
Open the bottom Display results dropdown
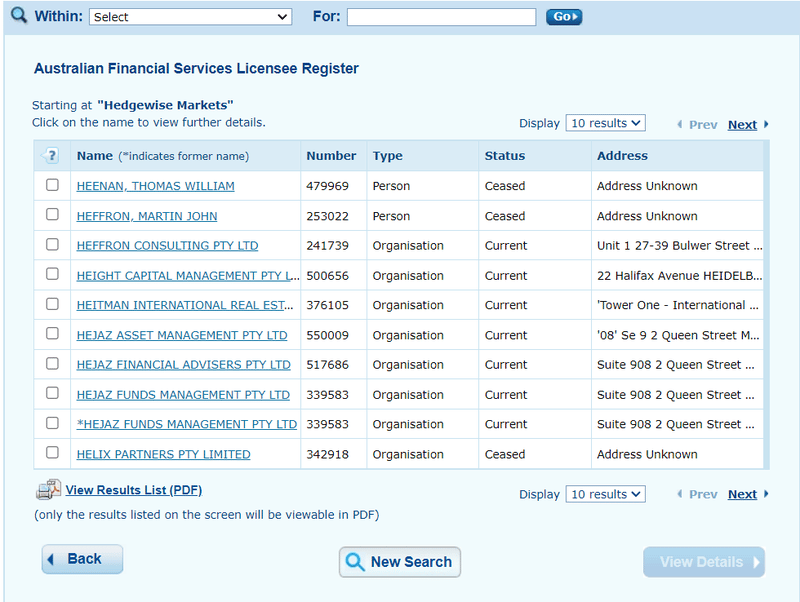point(605,494)
